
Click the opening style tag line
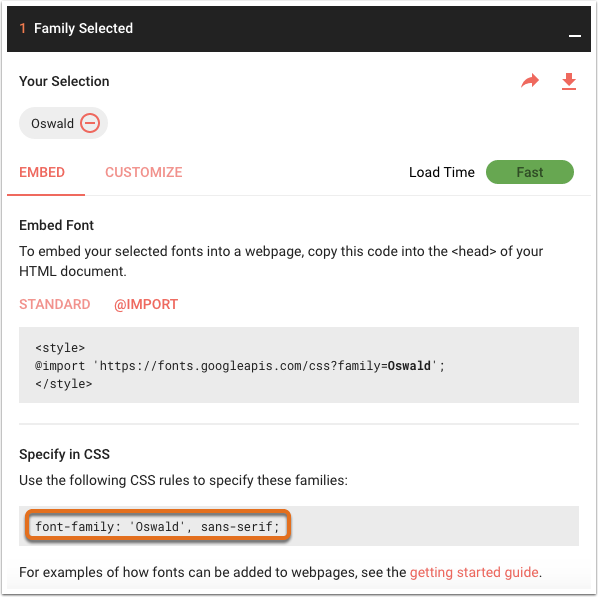(x=60, y=348)
